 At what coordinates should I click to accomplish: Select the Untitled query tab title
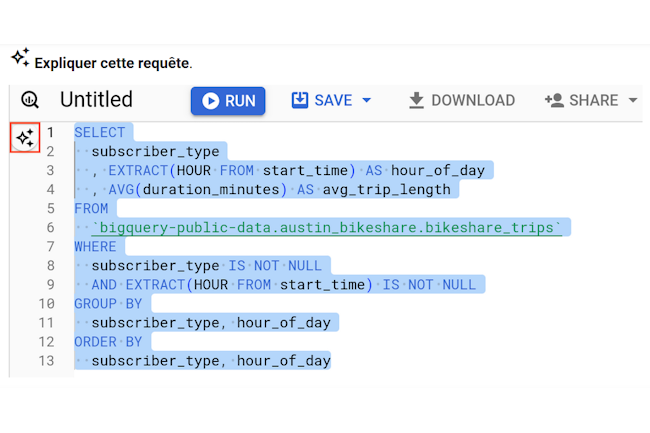(96, 99)
